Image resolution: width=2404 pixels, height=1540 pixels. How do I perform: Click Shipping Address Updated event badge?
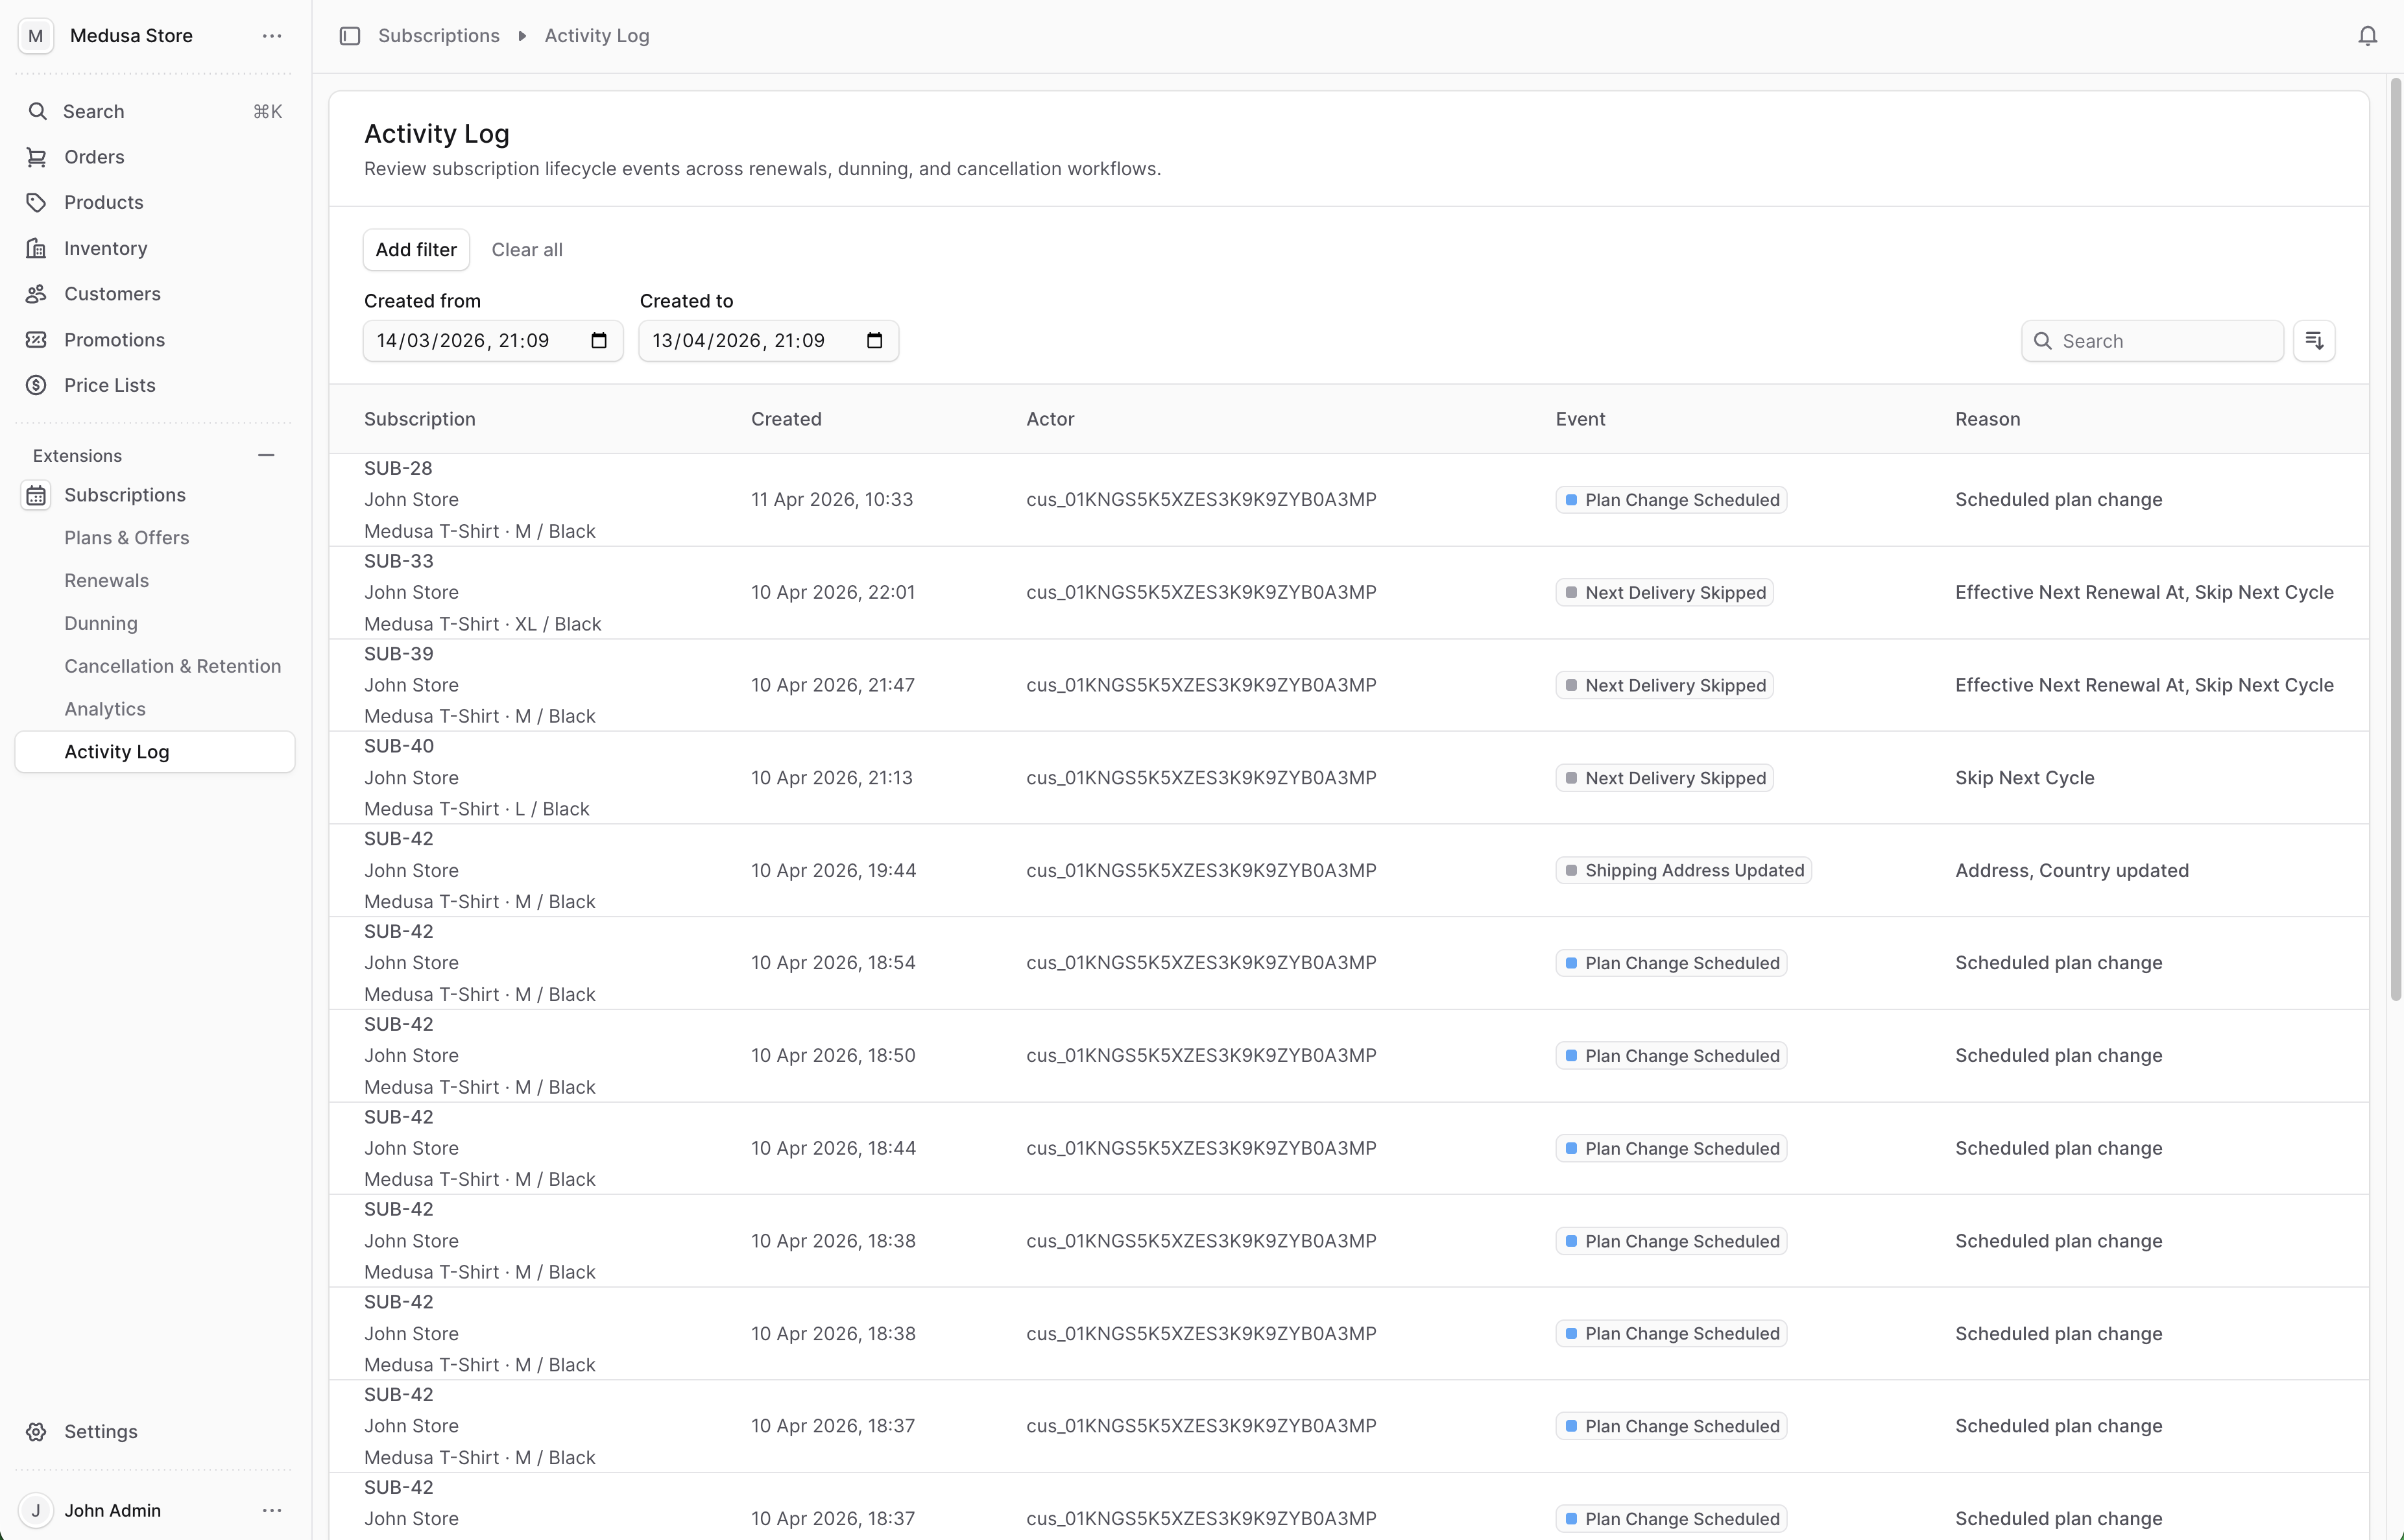(x=1684, y=870)
